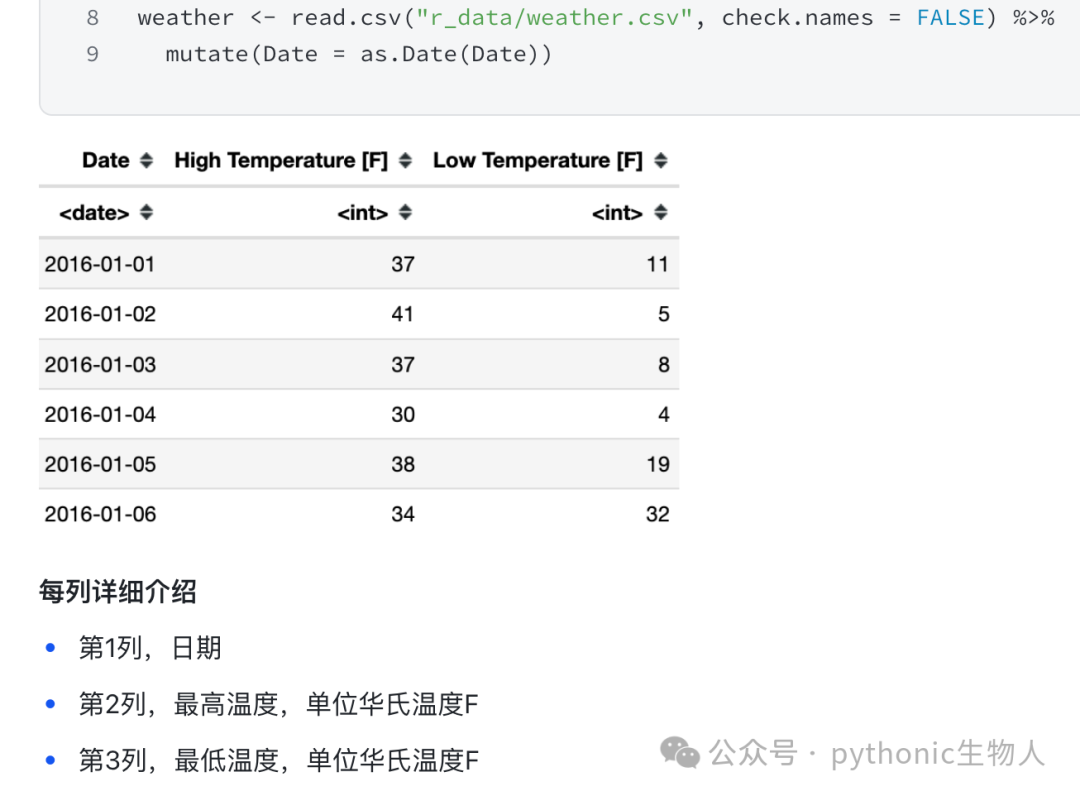This screenshot has height=796, width=1080.
Task: Click the High Temperature [F] header text
Action: coord(281,160)
